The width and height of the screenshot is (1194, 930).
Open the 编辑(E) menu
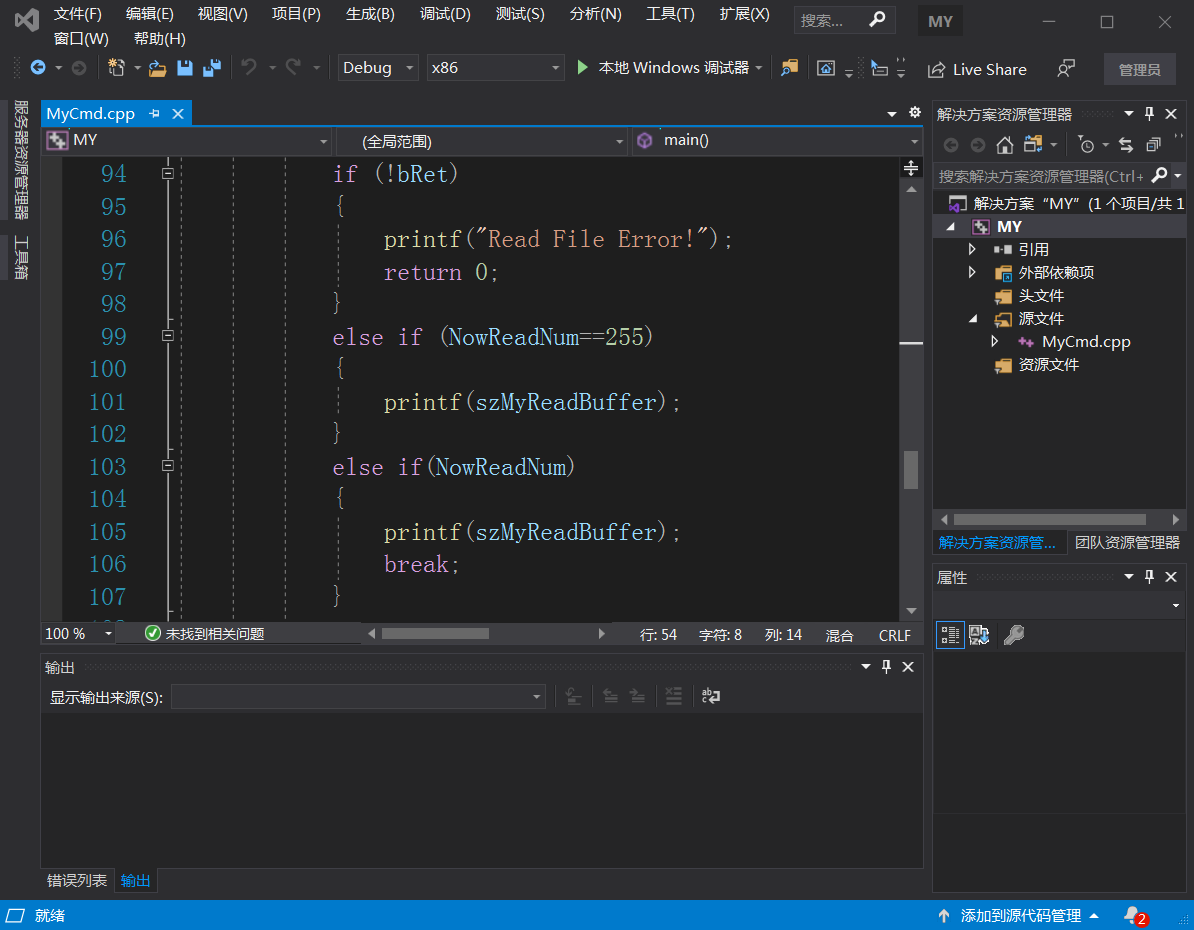click(149, 14)
